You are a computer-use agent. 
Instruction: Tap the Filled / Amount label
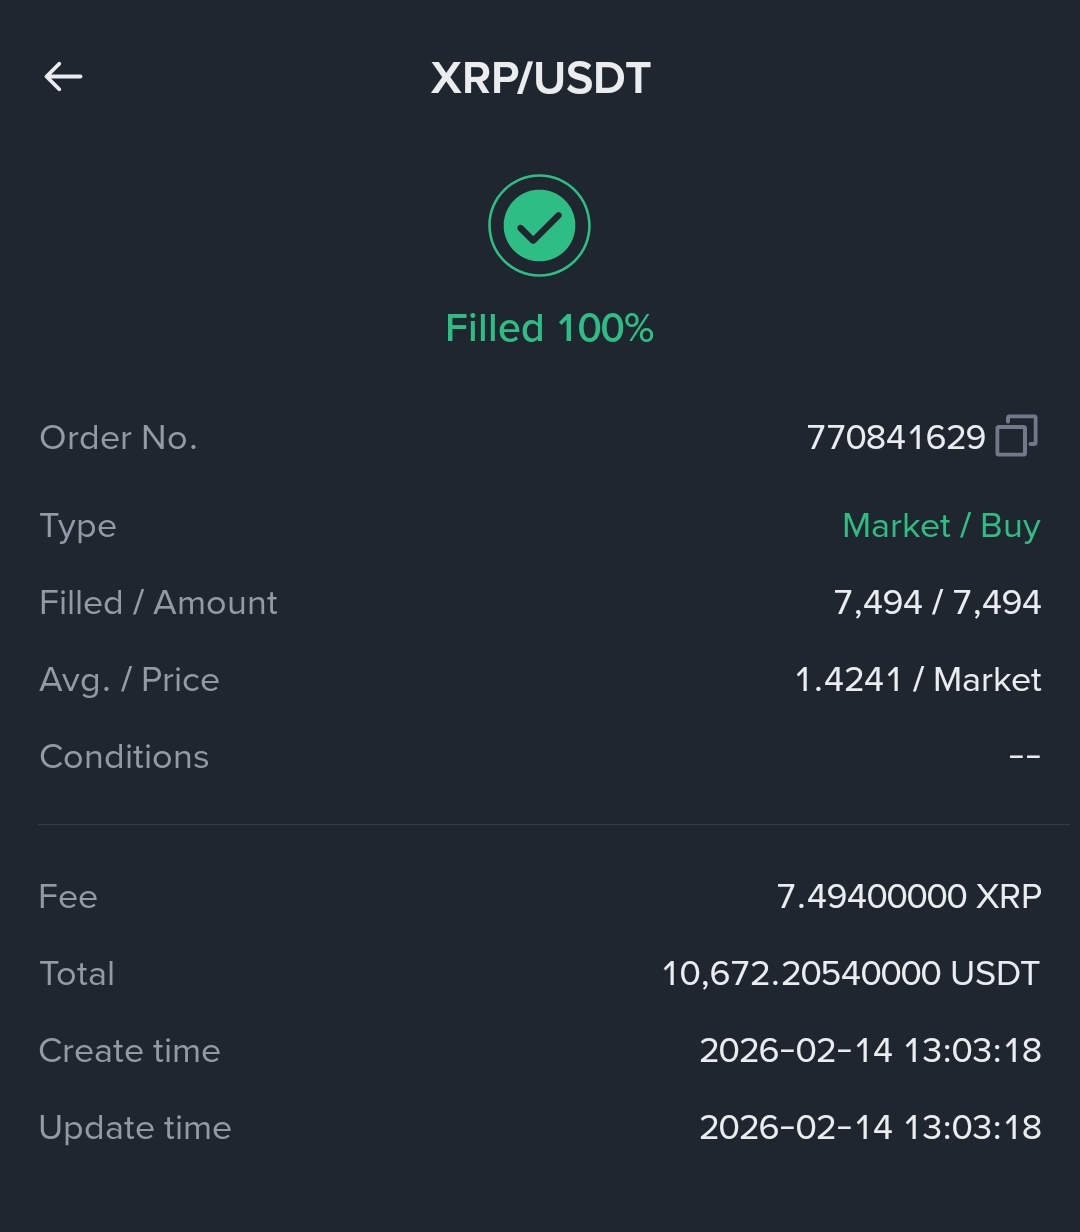[x=158, y=603]
